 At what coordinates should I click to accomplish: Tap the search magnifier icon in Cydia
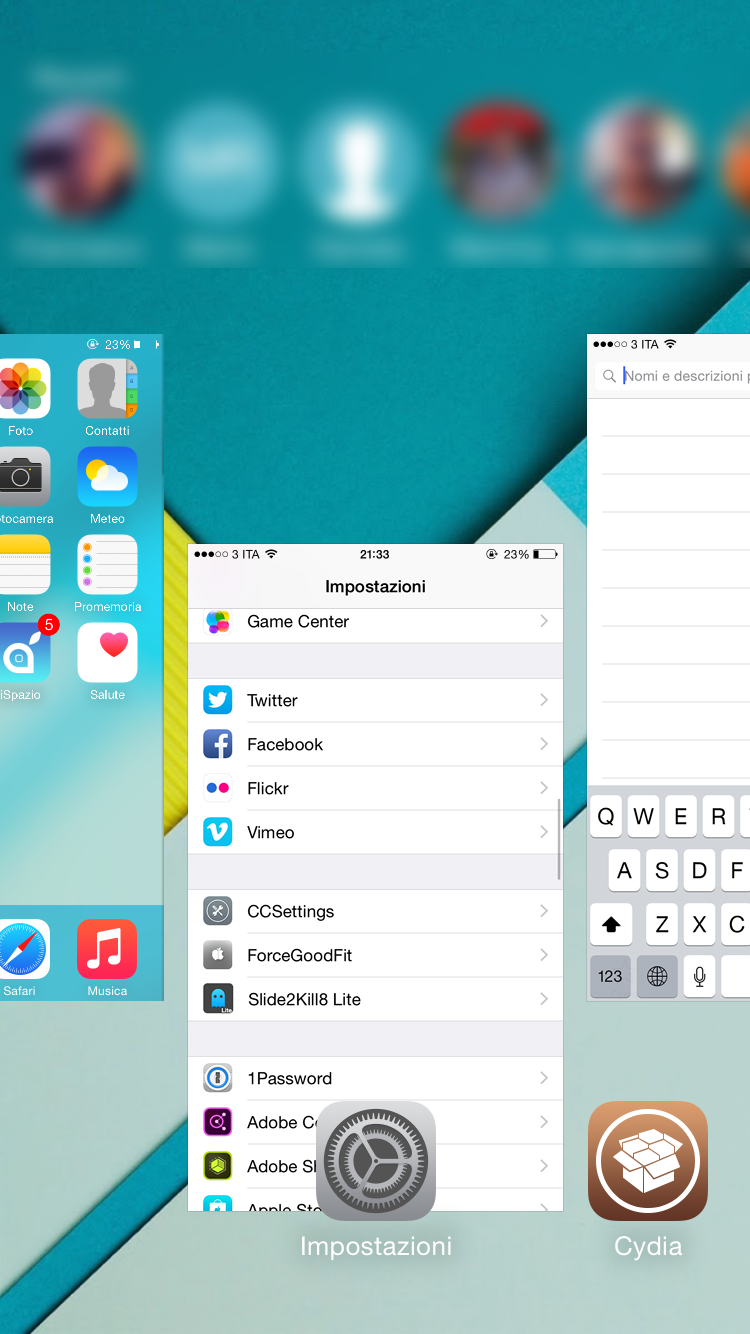point(609,376)
